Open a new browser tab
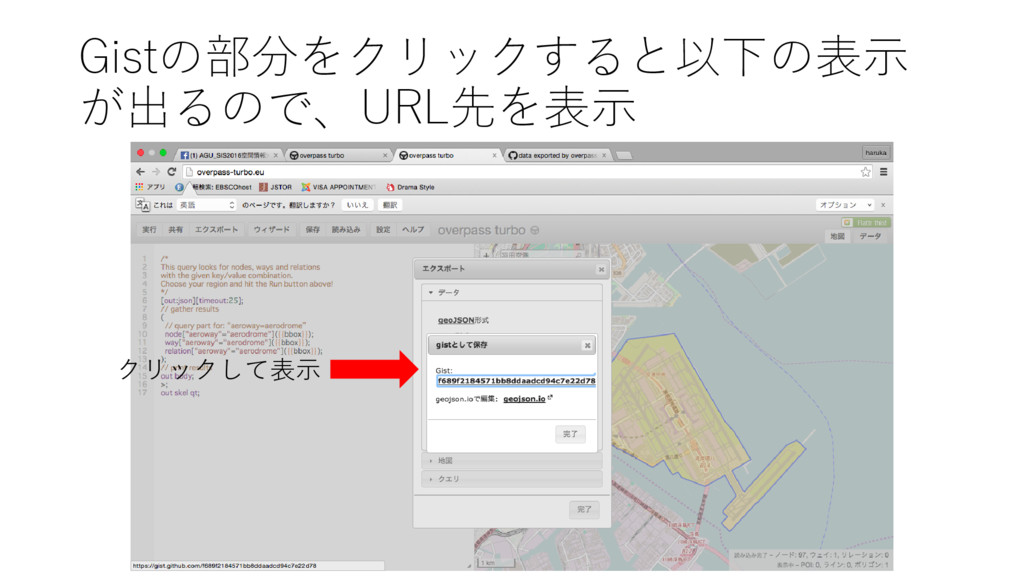 [x=624, y=155]
